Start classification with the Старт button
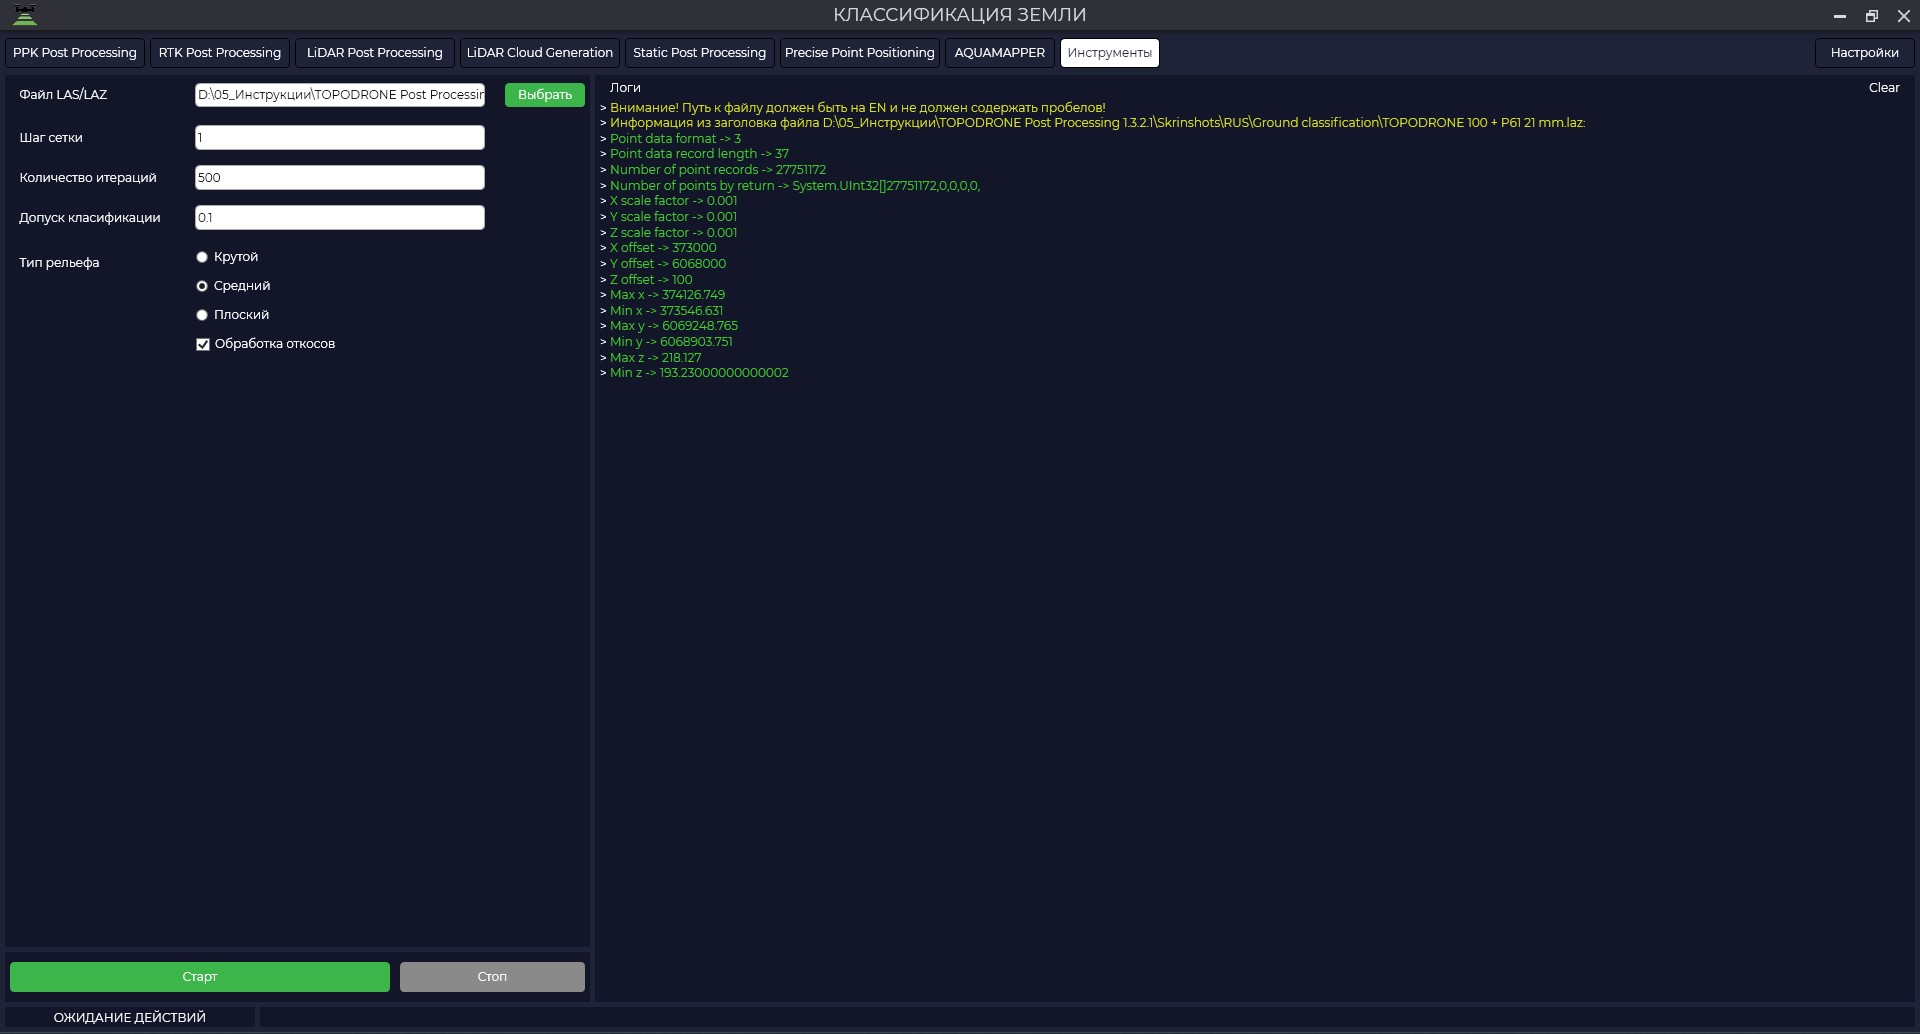Image resolution: width=1920 pixels, height=1034 pixels. (200, 977)
